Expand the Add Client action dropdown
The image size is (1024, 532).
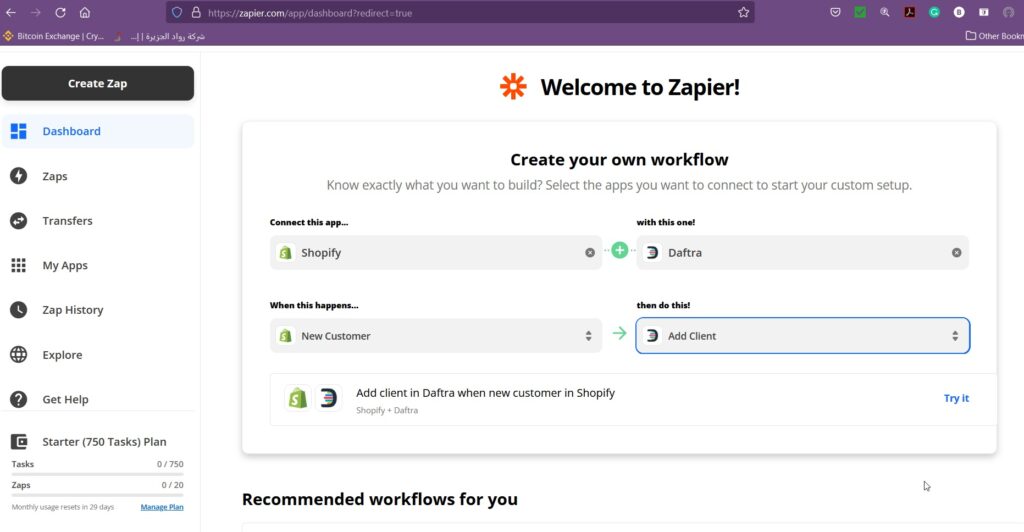955,336
